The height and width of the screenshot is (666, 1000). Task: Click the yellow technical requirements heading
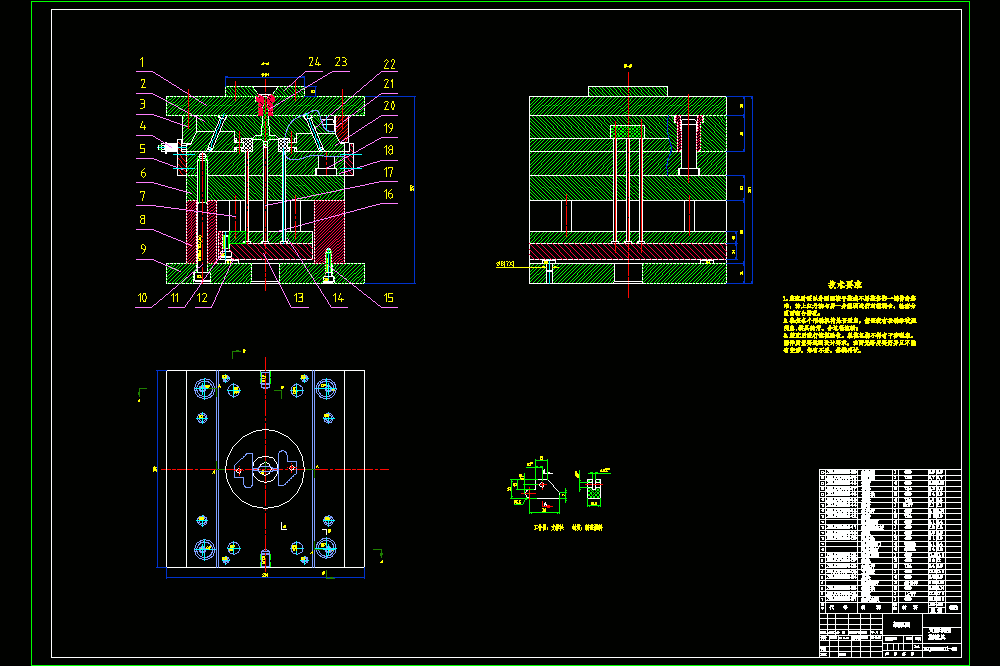(x=845, y=285)
